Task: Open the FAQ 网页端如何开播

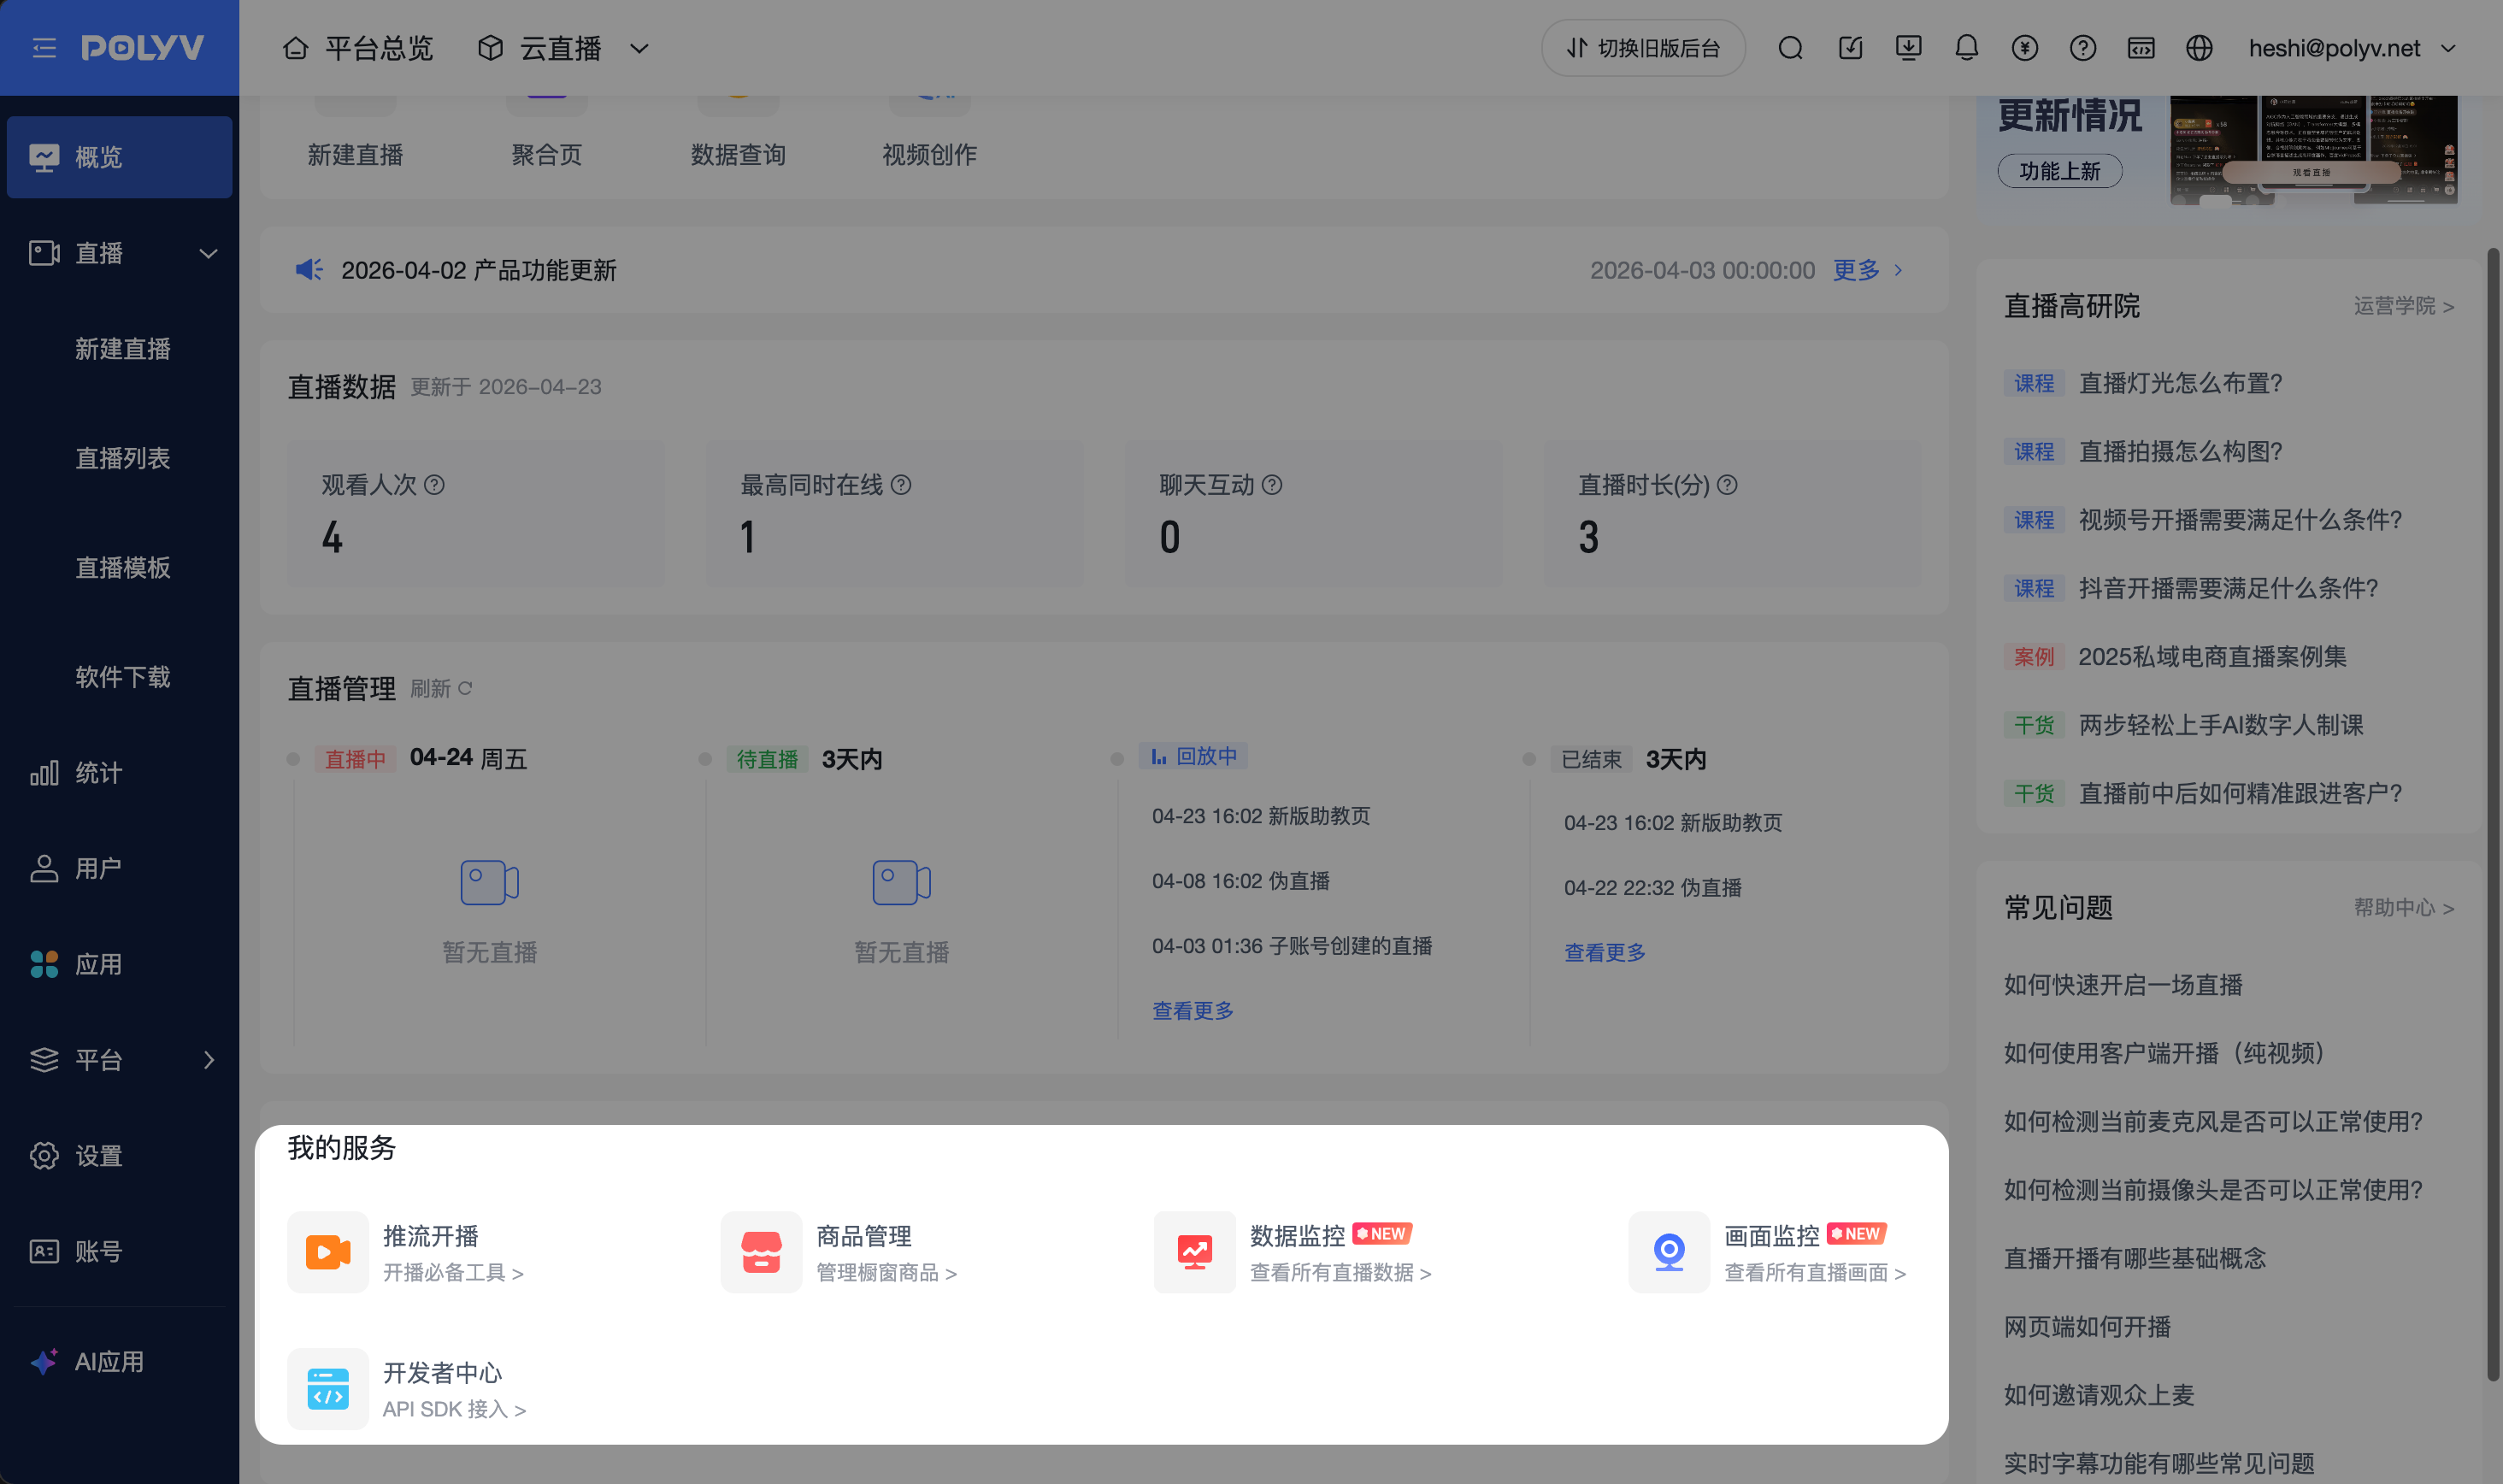Action: click(2087, 1327)
